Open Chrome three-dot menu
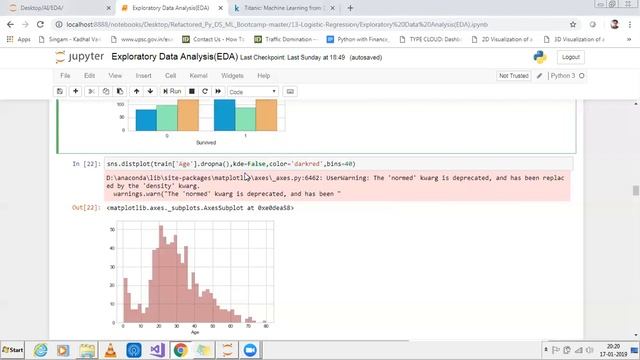640x360 pixels. [630, 24]
